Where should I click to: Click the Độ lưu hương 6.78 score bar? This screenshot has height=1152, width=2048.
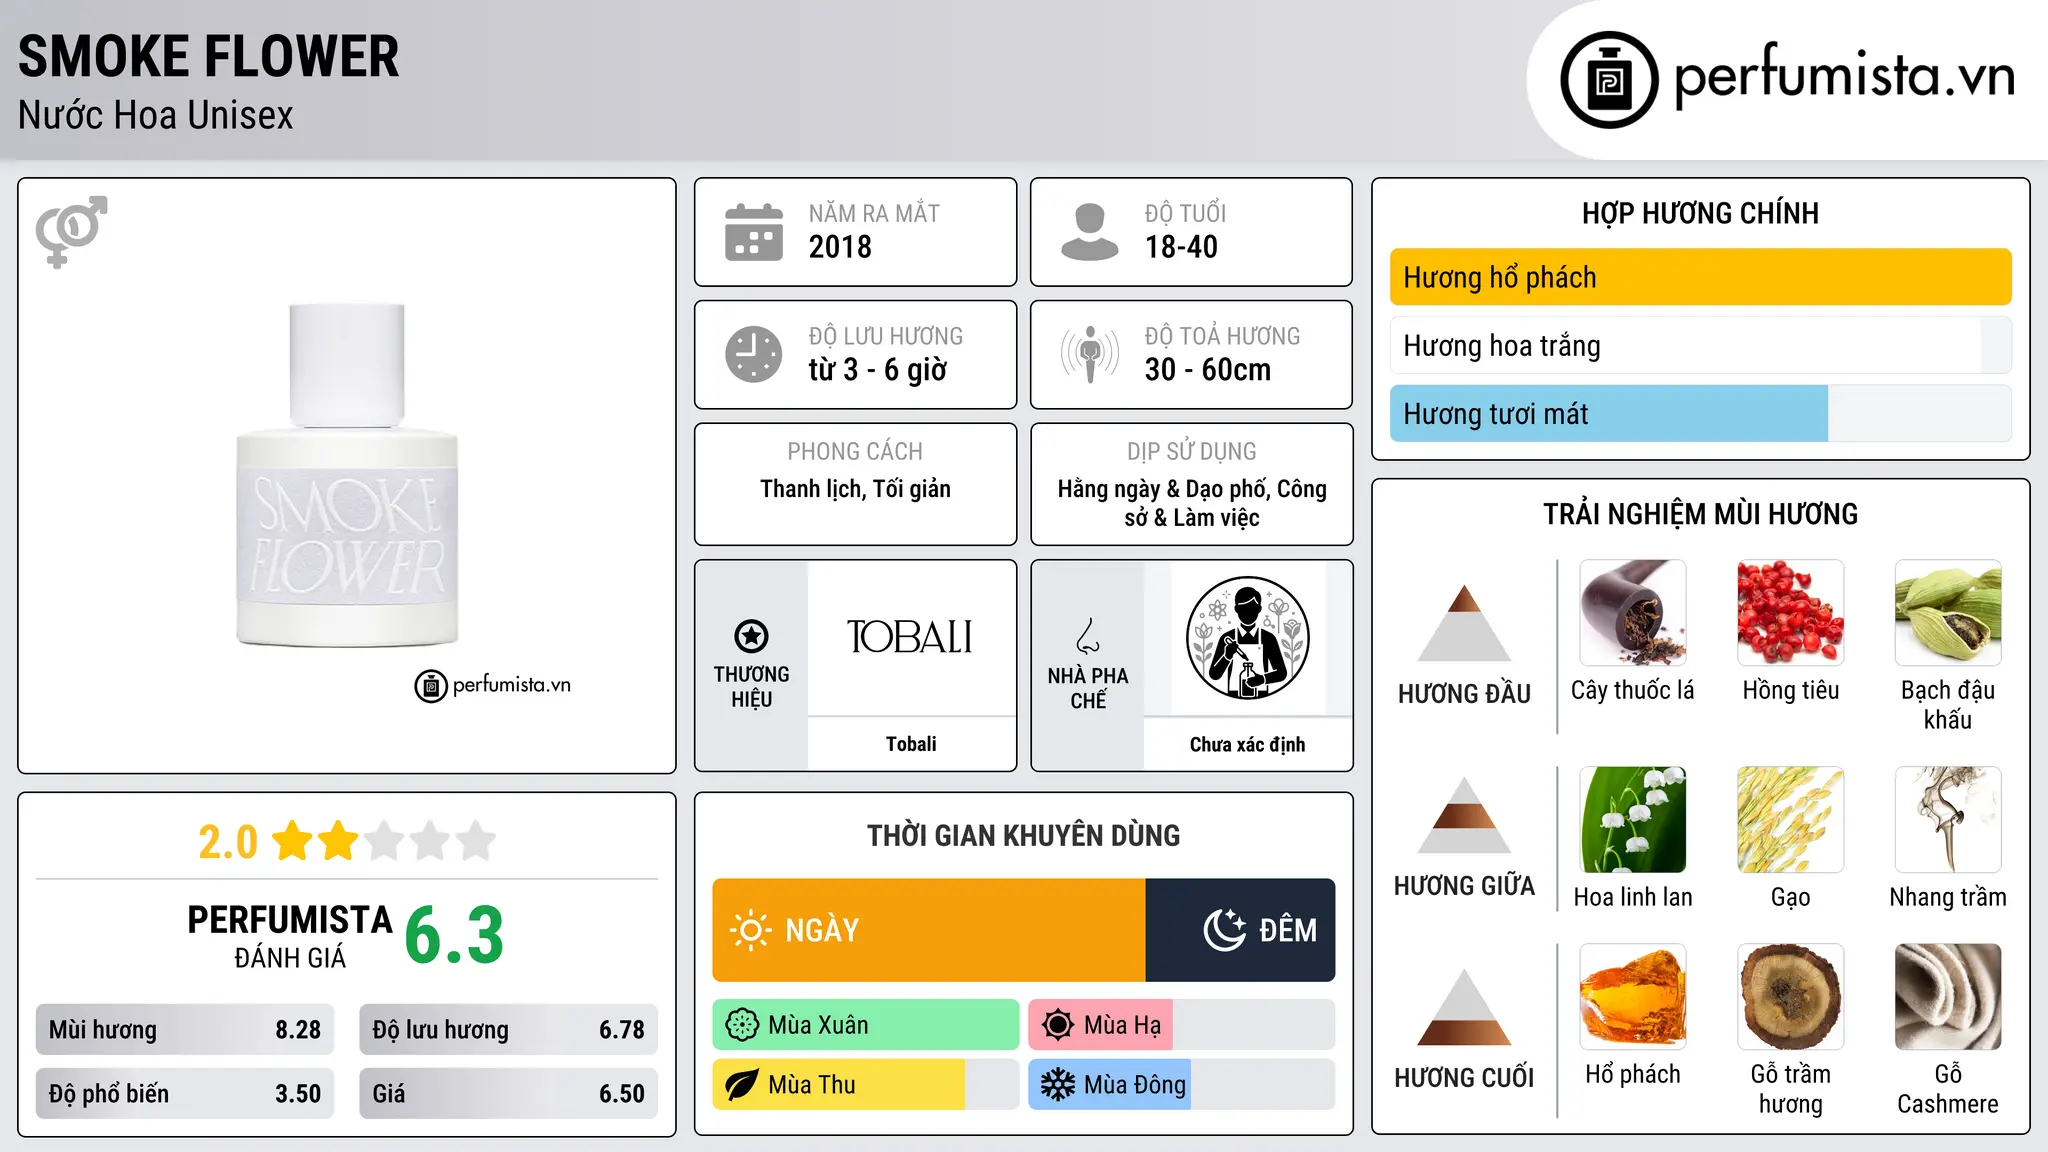[508, 1030]
